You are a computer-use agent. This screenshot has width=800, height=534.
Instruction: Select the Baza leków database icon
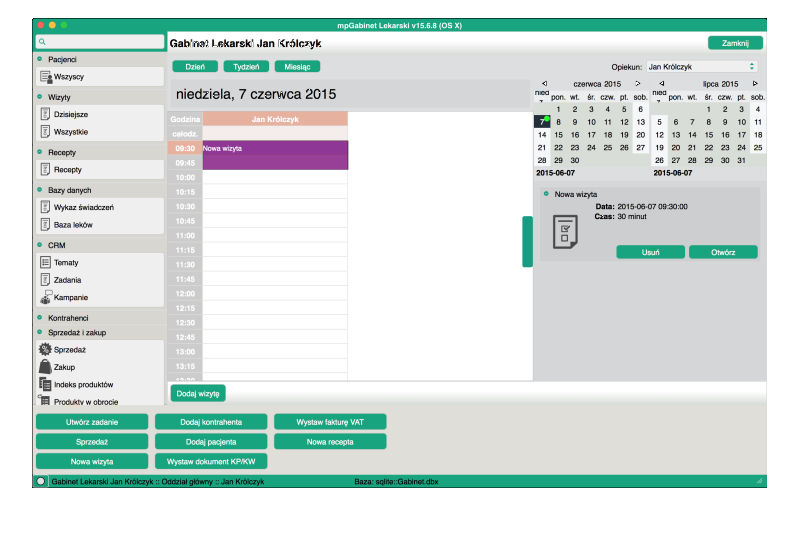point(46,225)
